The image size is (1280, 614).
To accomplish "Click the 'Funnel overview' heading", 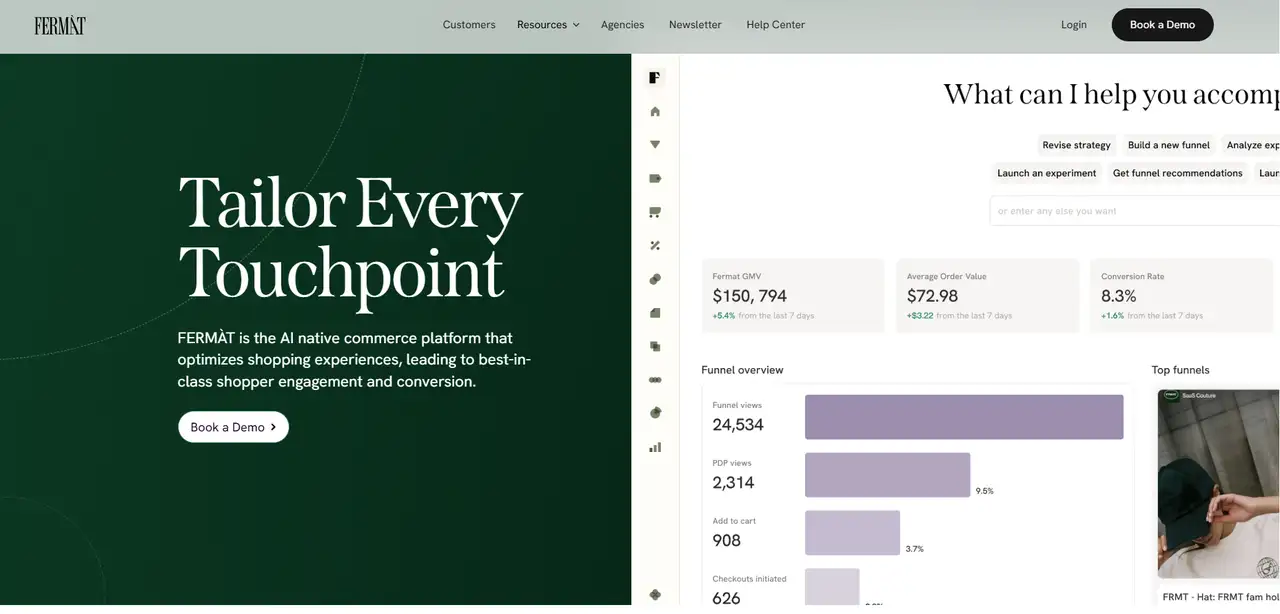I will 742,370.
